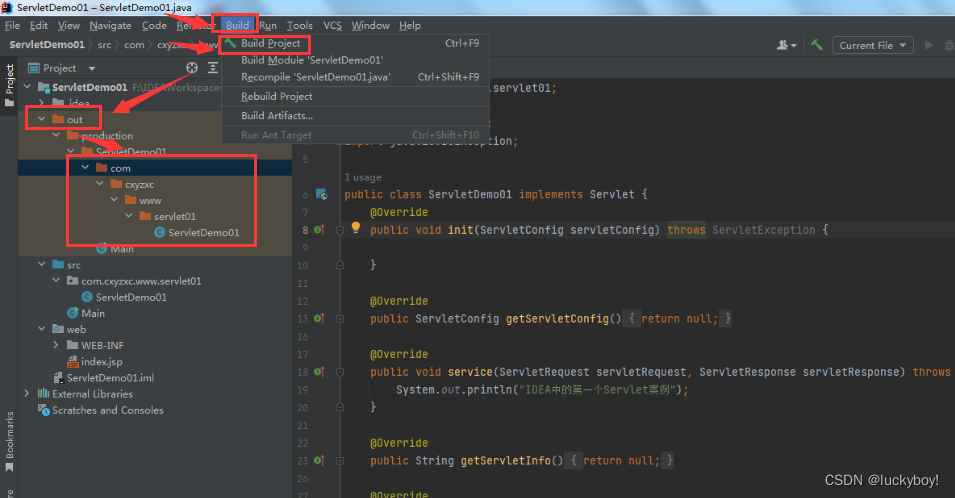
Task: Click the '1 usage' inlay hint
Action: tap(363, 177)
